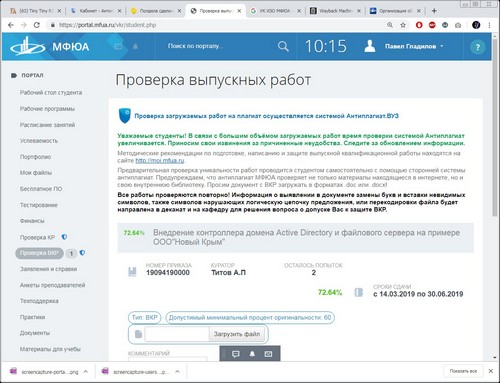
Task: Click the browser back arrow
Action: [x=11, y=25]
